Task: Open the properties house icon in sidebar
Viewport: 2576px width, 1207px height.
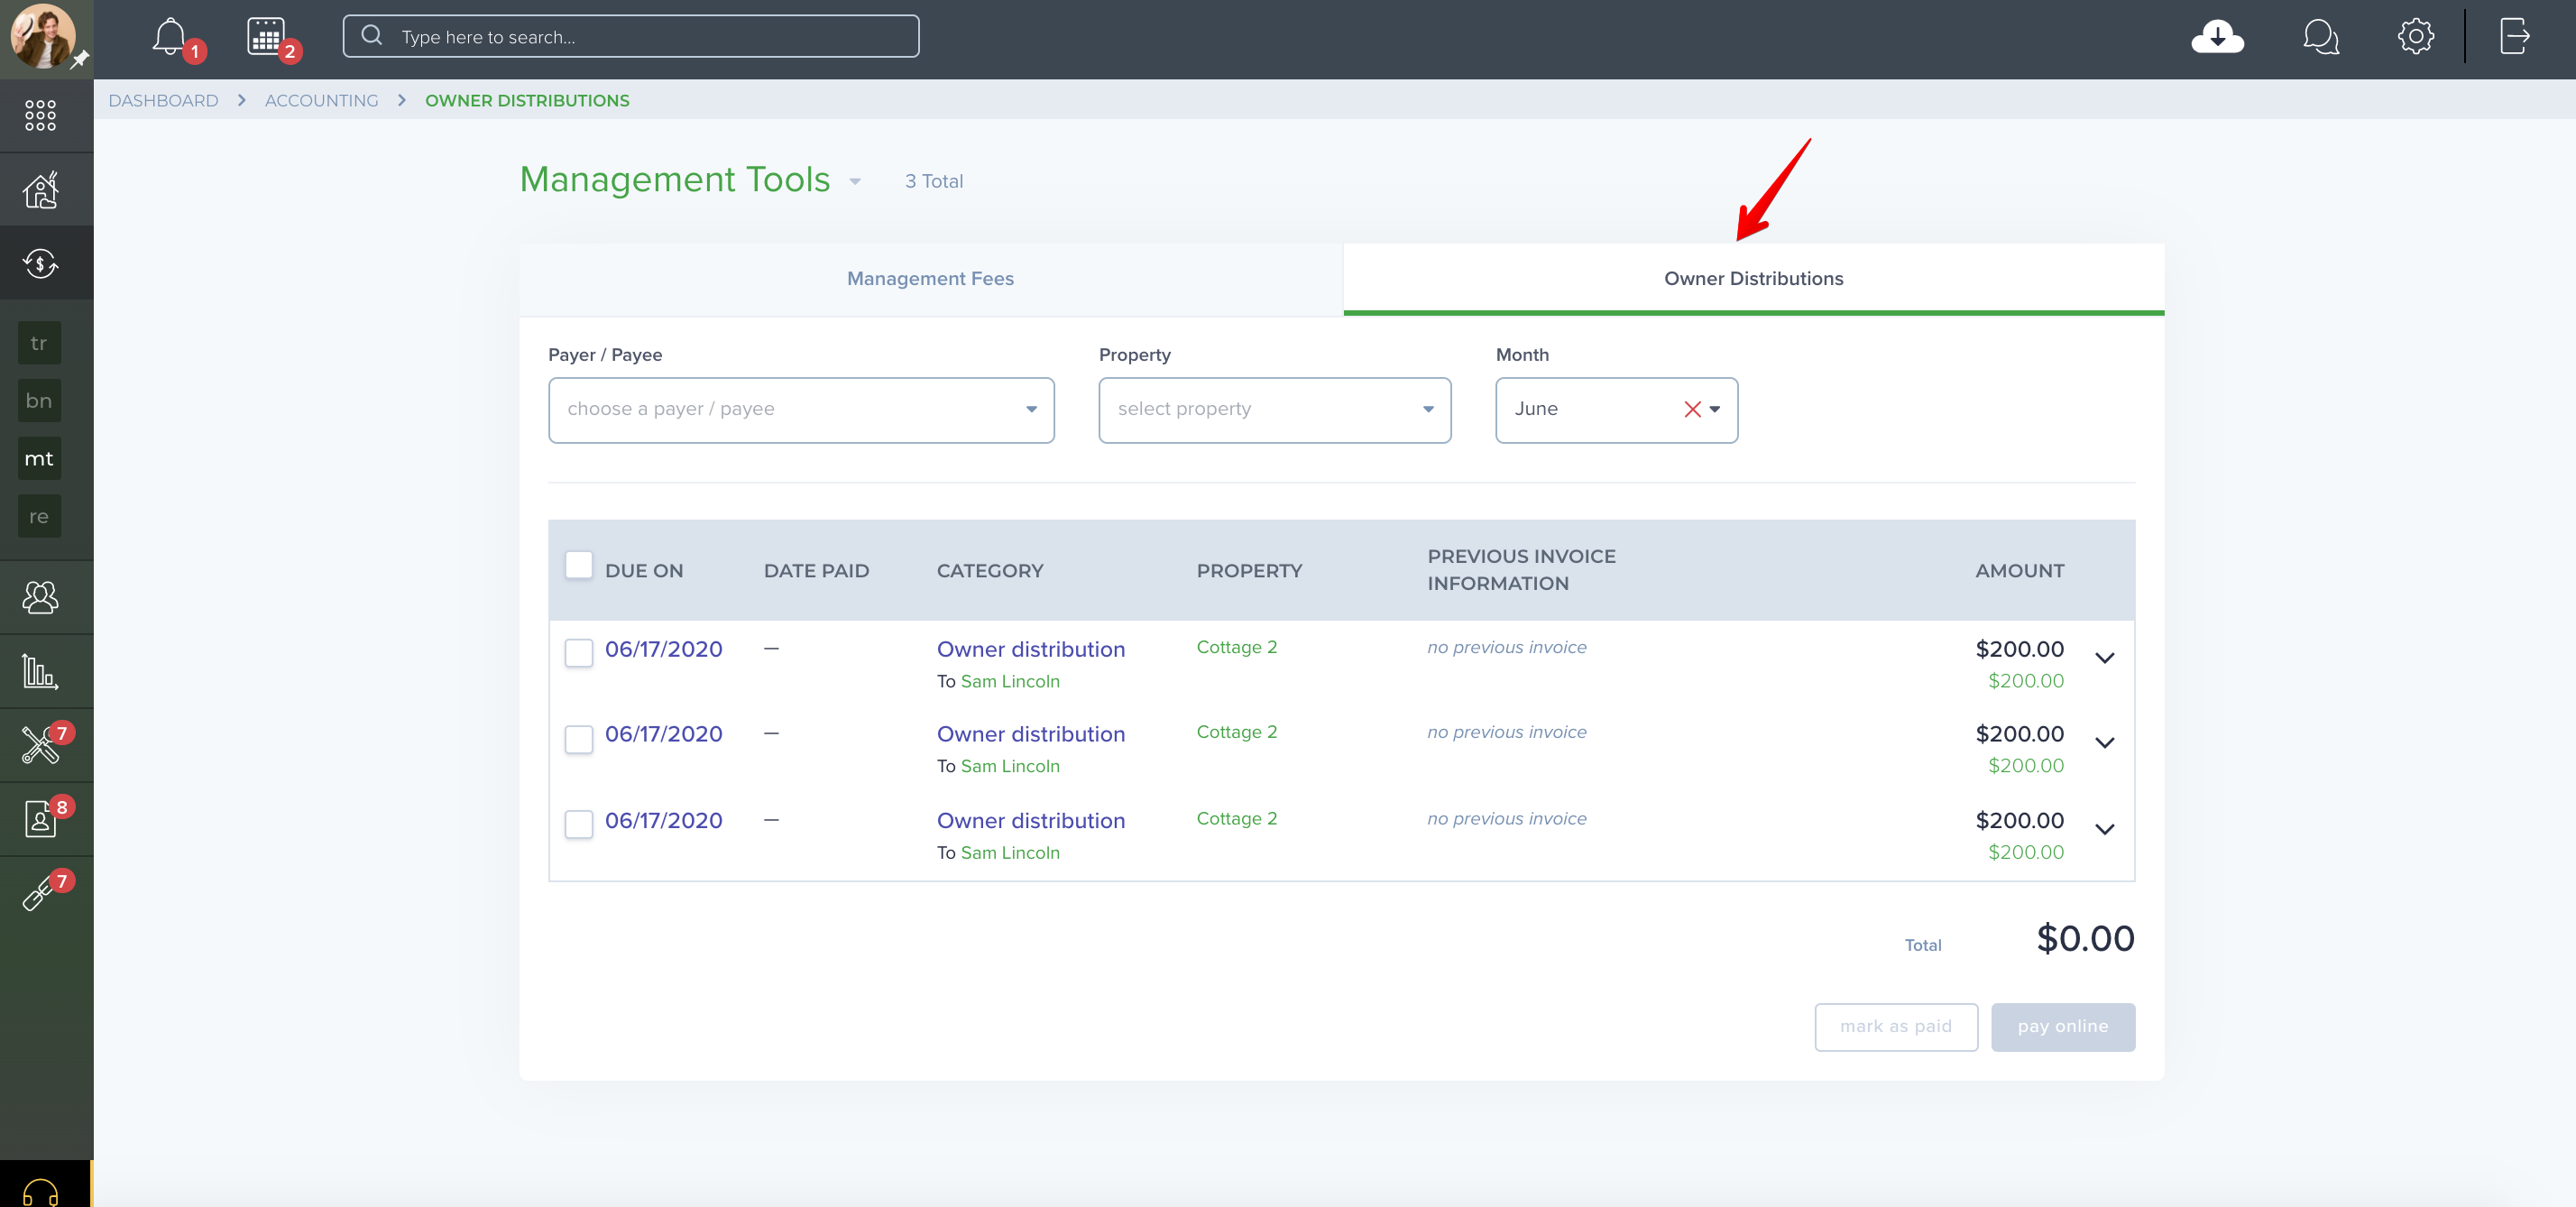Action: coord(41,189)
